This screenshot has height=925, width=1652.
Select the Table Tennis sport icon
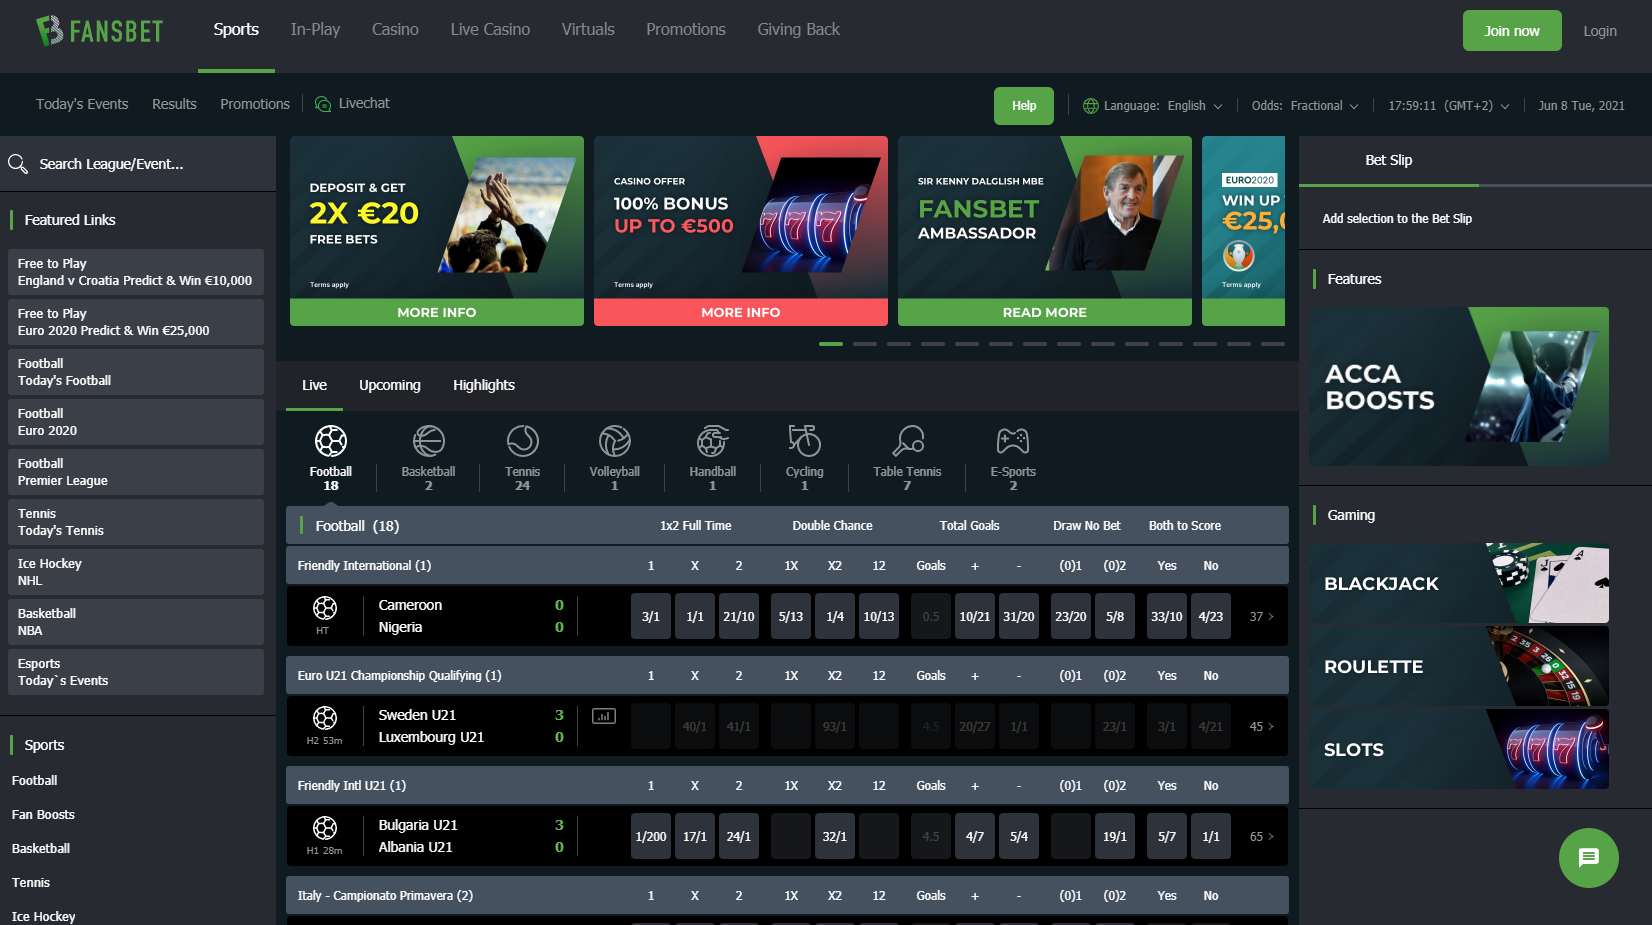point(907,441)
